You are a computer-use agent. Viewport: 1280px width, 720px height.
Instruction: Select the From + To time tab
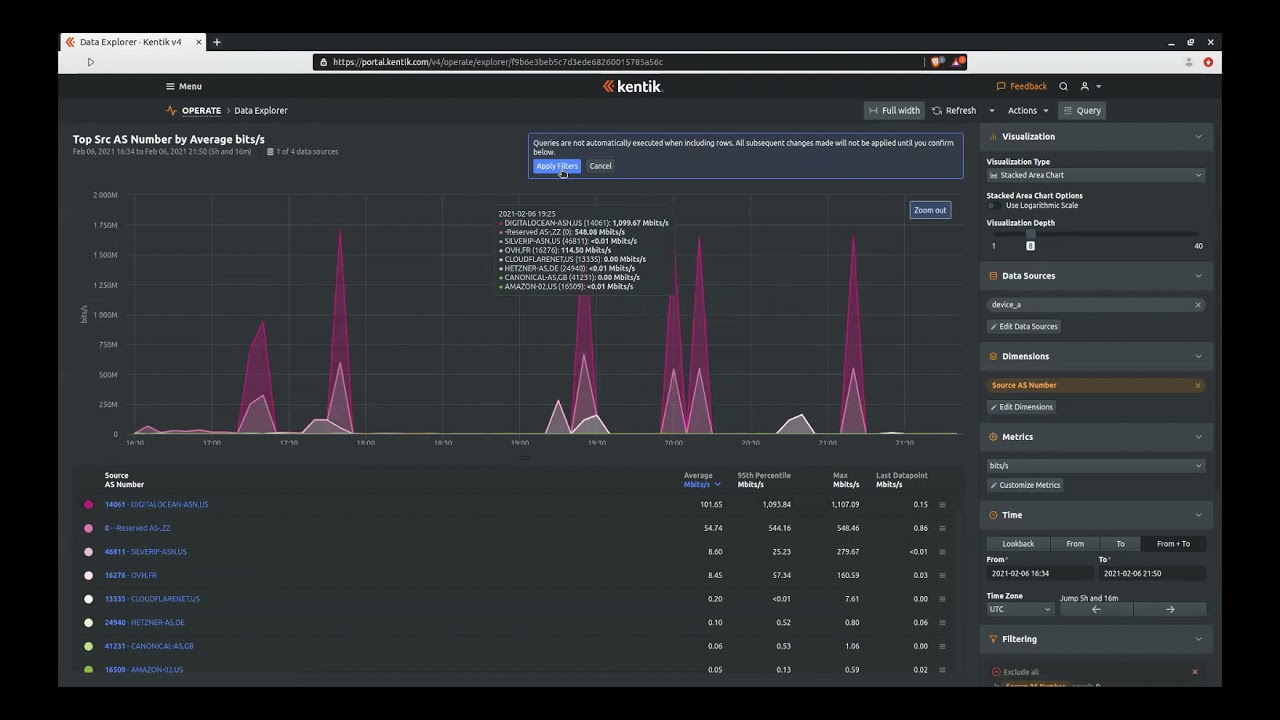(x=1173, y=544)
